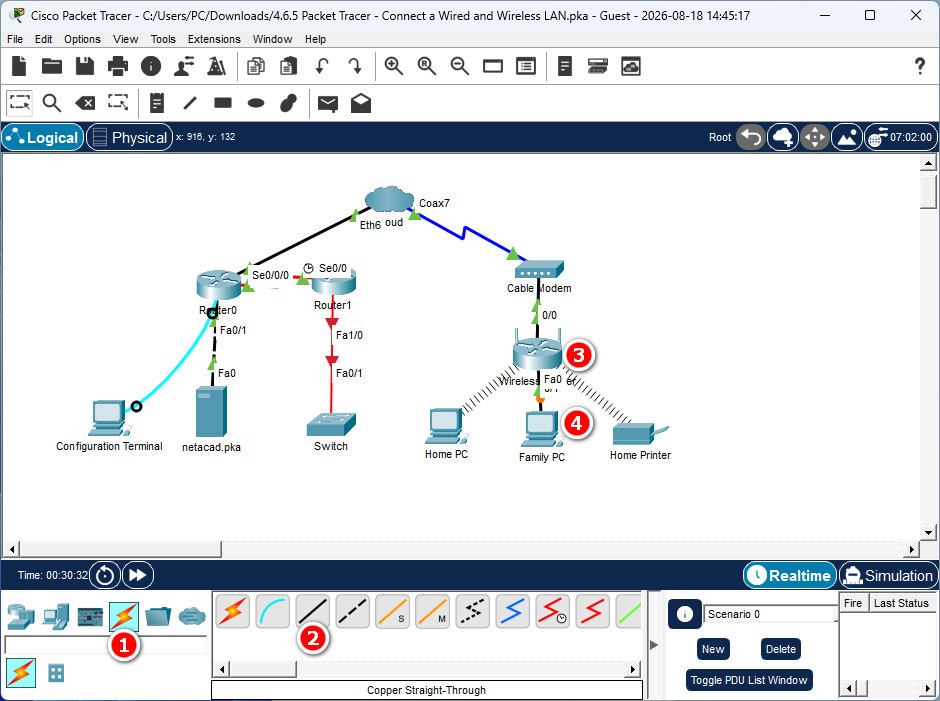
Task: Redo the last action
Action: click(355, 66)
